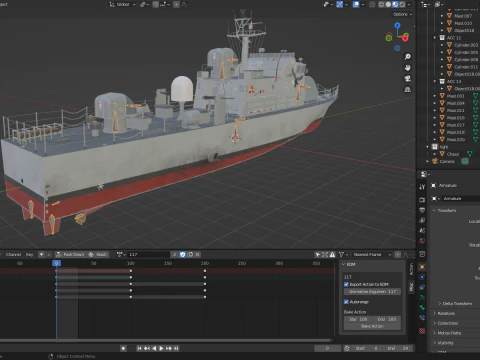
Task: Collapse the Transform panel
Action: pos(434,210)
